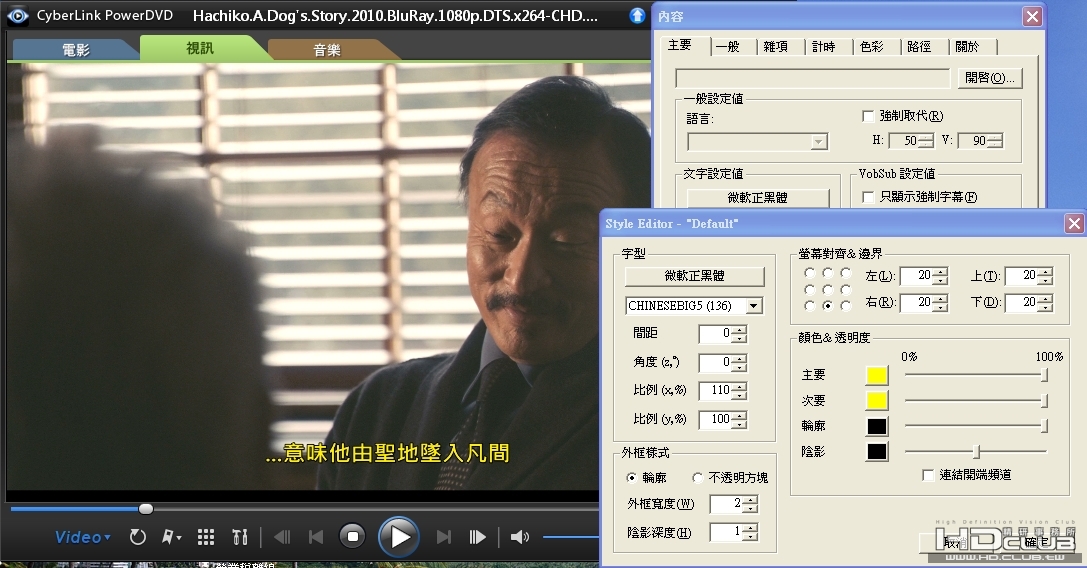The width and height of the screenshot is (1087, 568).
Task: Click the V position value field
Action: tap(973, 141)
